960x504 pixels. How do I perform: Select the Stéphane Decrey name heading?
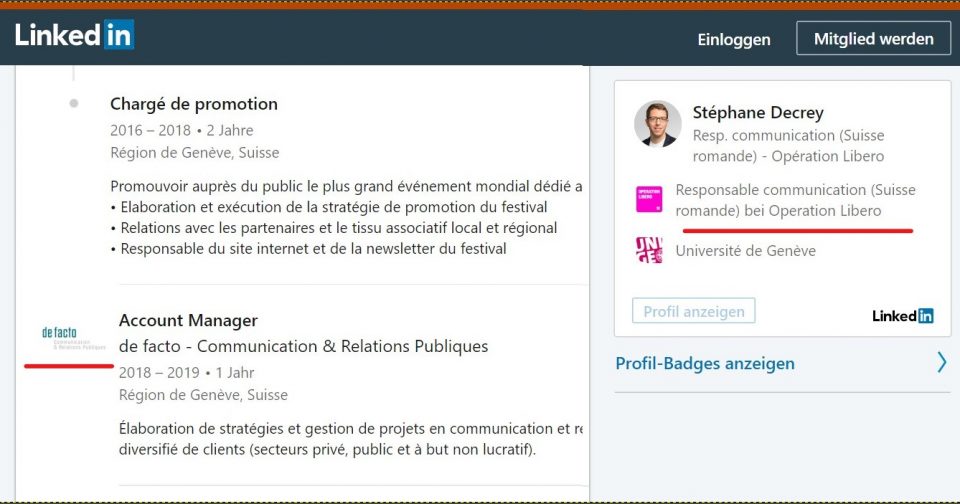pos(757,112)
